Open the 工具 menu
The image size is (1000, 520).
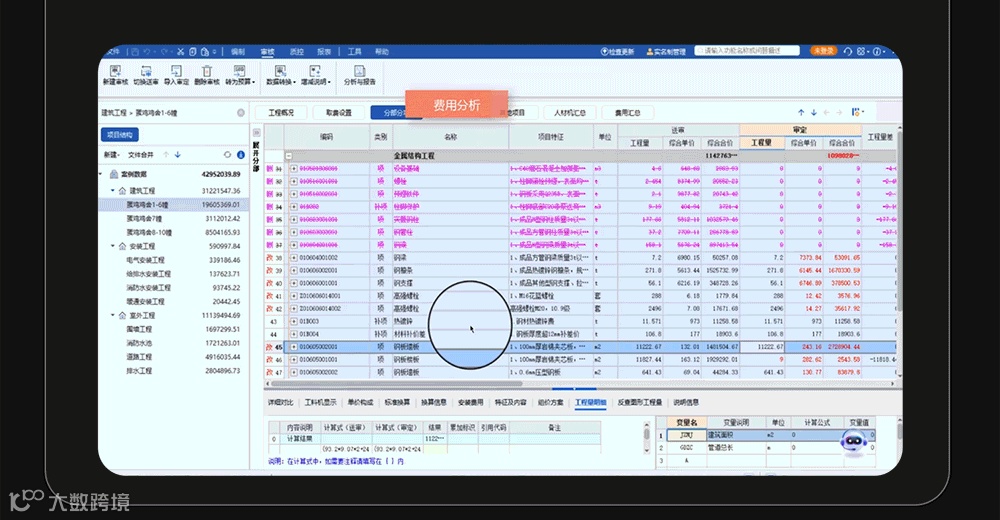point(355,52)
